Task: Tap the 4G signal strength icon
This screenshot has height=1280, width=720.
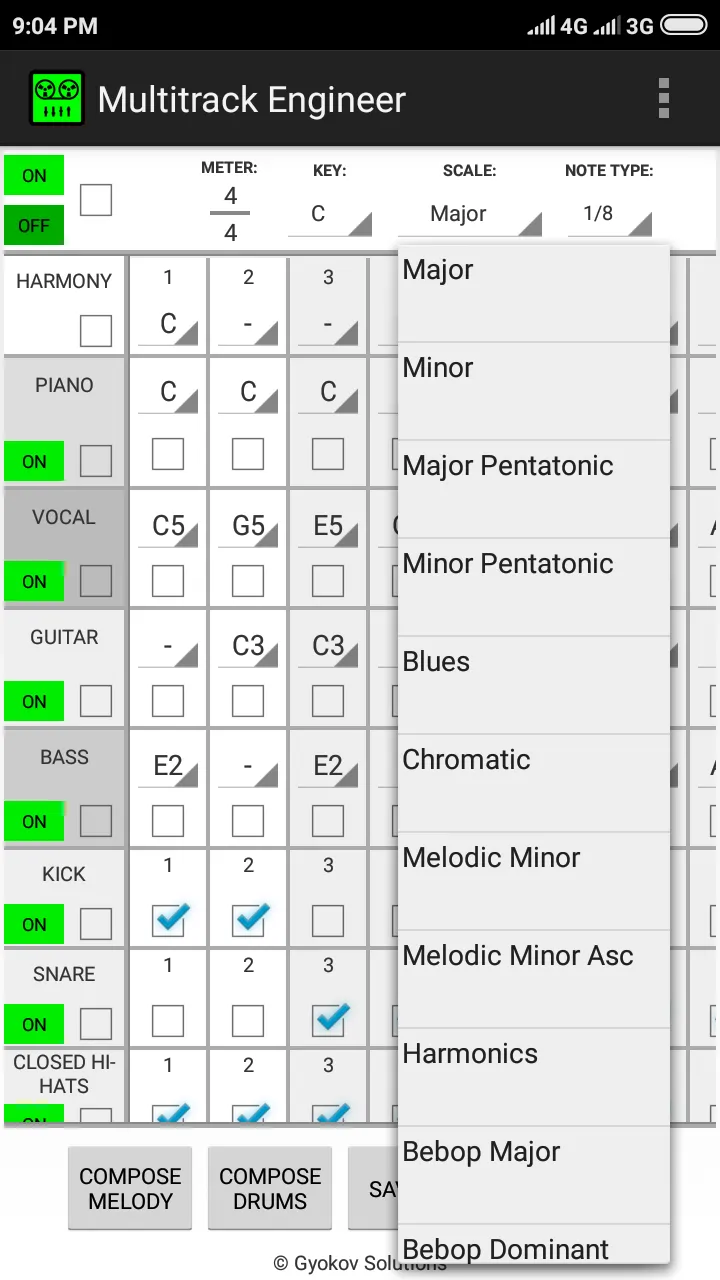Action: [x=558, y=26]
